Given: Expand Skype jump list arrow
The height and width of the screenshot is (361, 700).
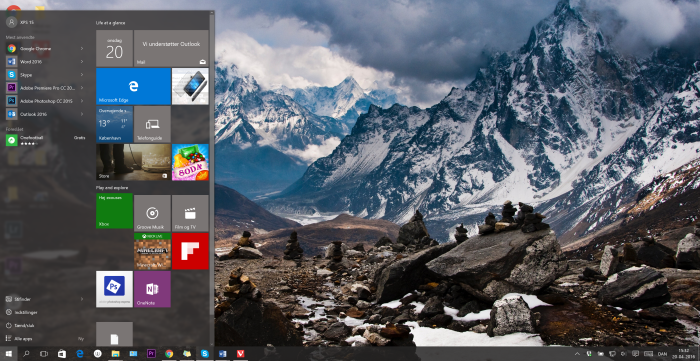Looking at the screenshot, I should (x=82, y=75).
